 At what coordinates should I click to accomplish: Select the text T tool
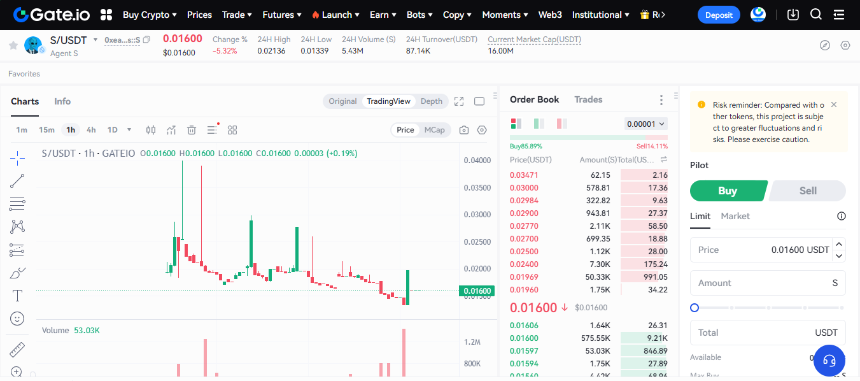17,296
